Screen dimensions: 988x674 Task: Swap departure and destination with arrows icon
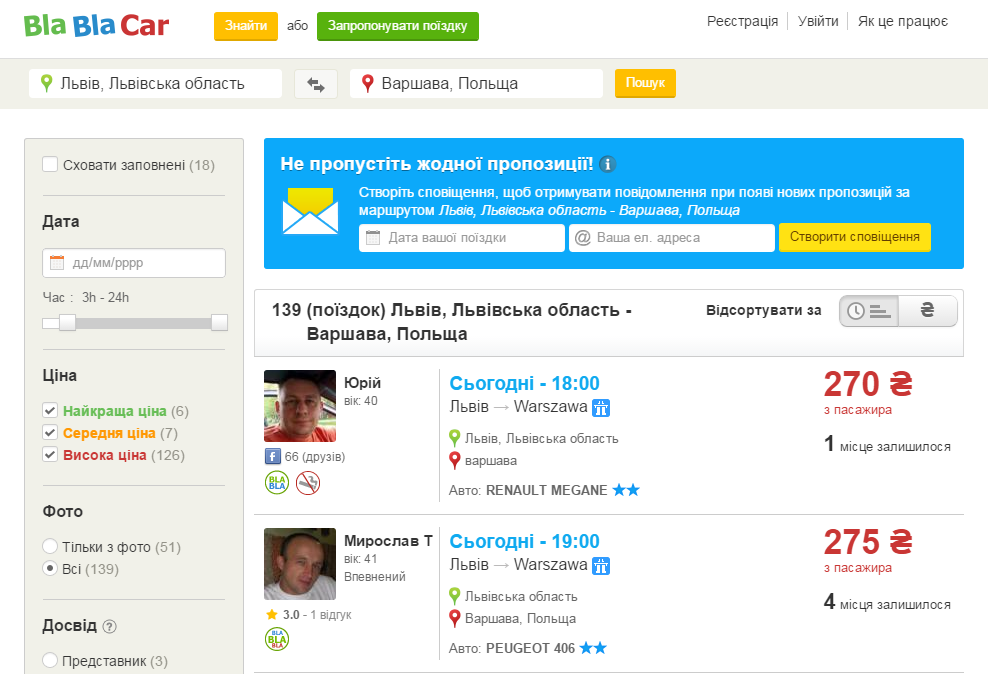coord(316,84)
